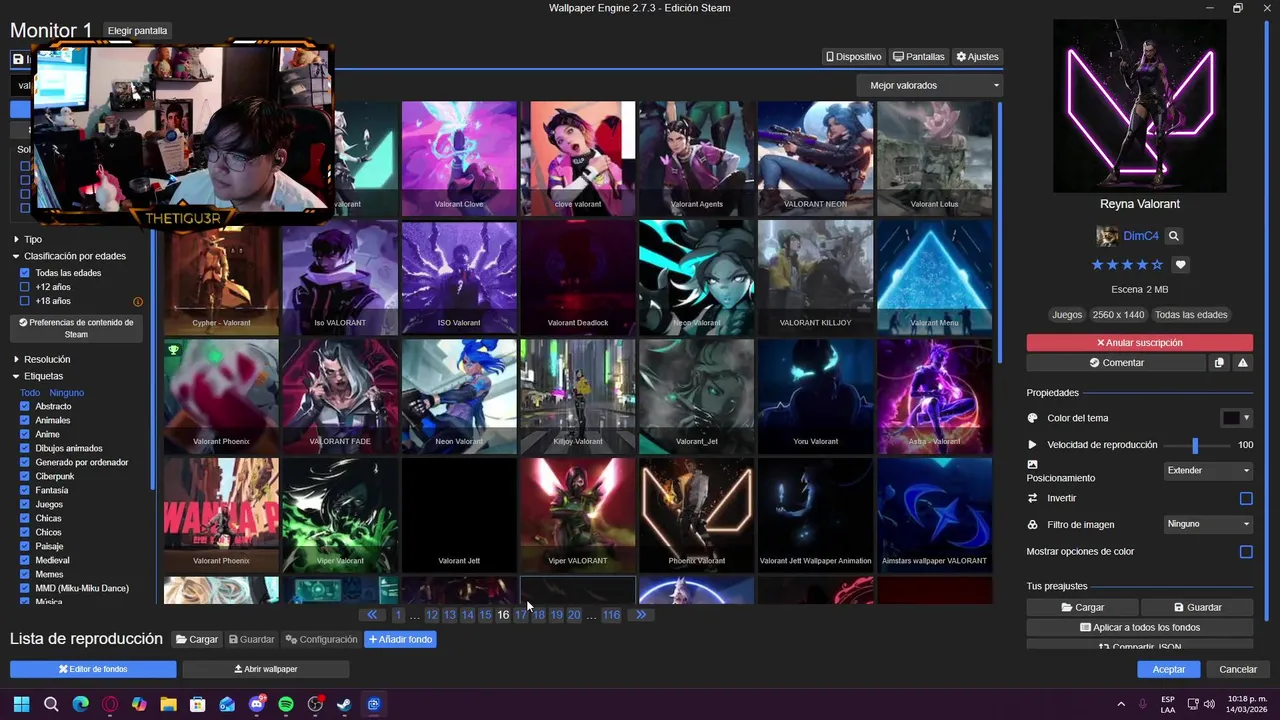
Task: Search for the author DimC4's wallpapers
Action: point(1174,236)
